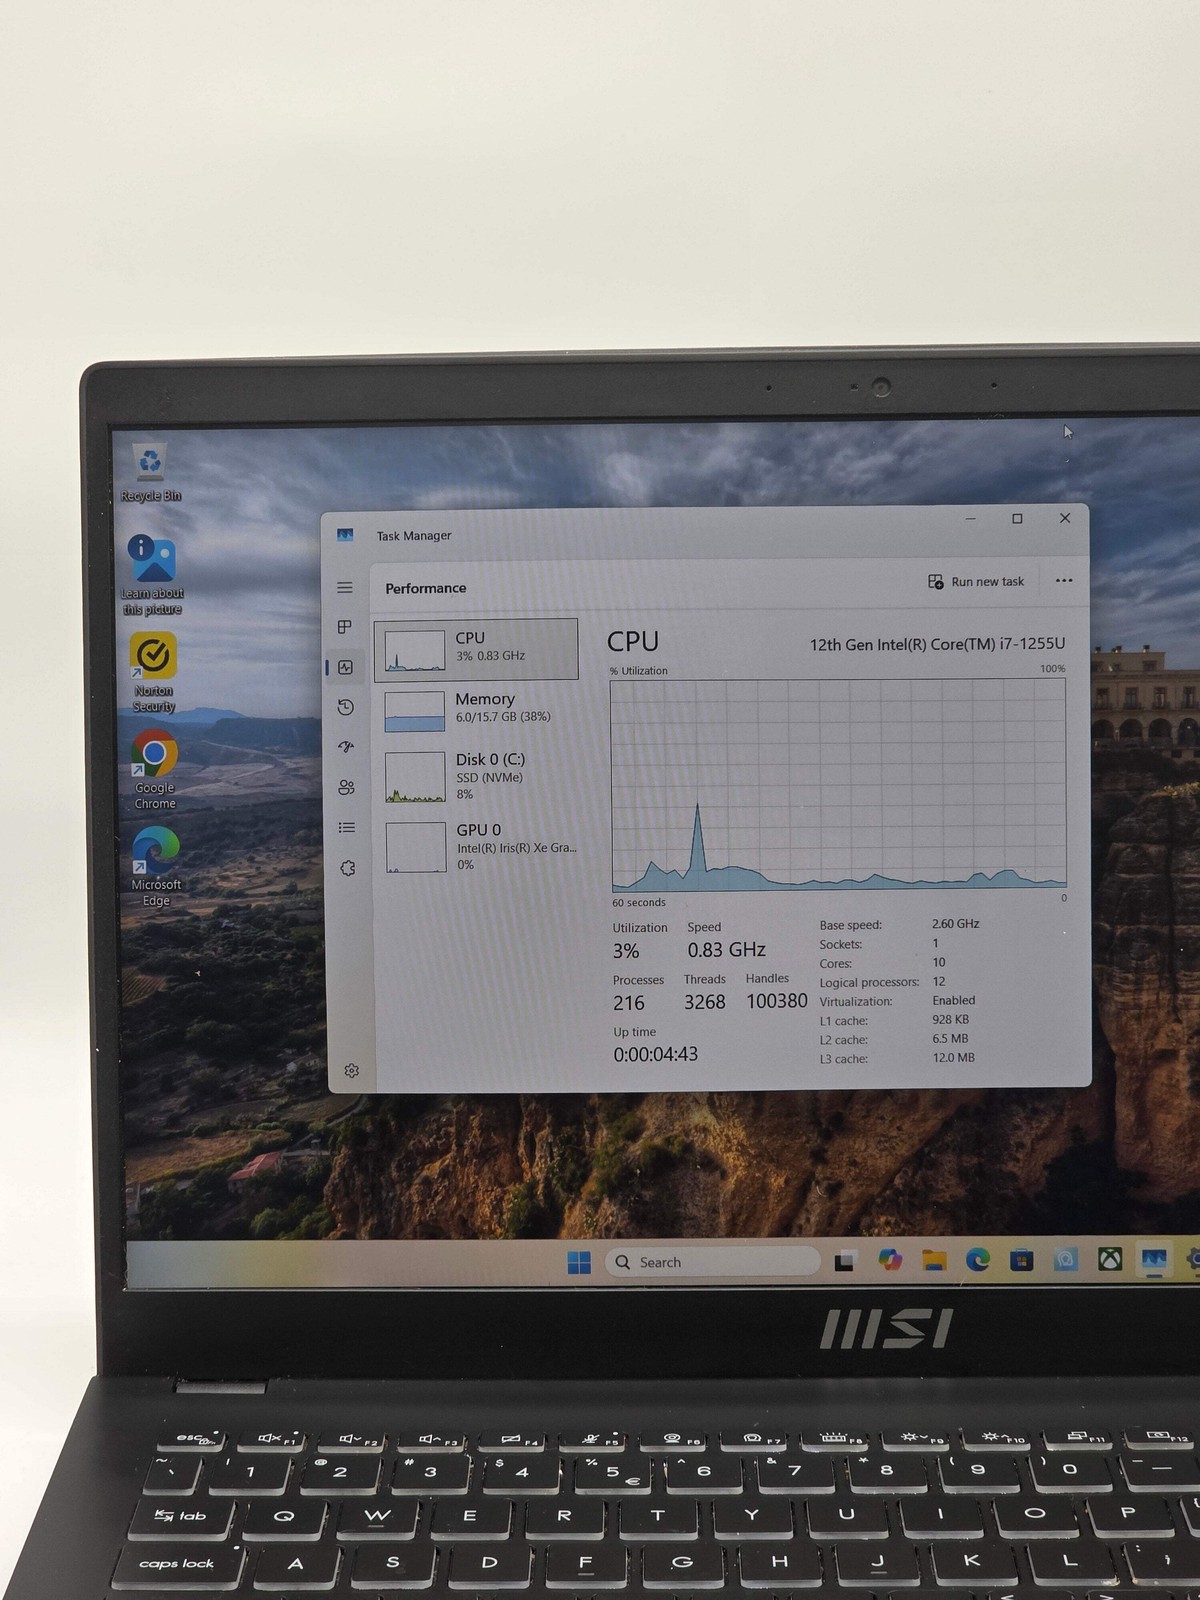The width and height of the screenshot is (1200, 1600).
Task: Open the Microsoft Edge desktop shortcut
Action: click(x=156, y=865)
